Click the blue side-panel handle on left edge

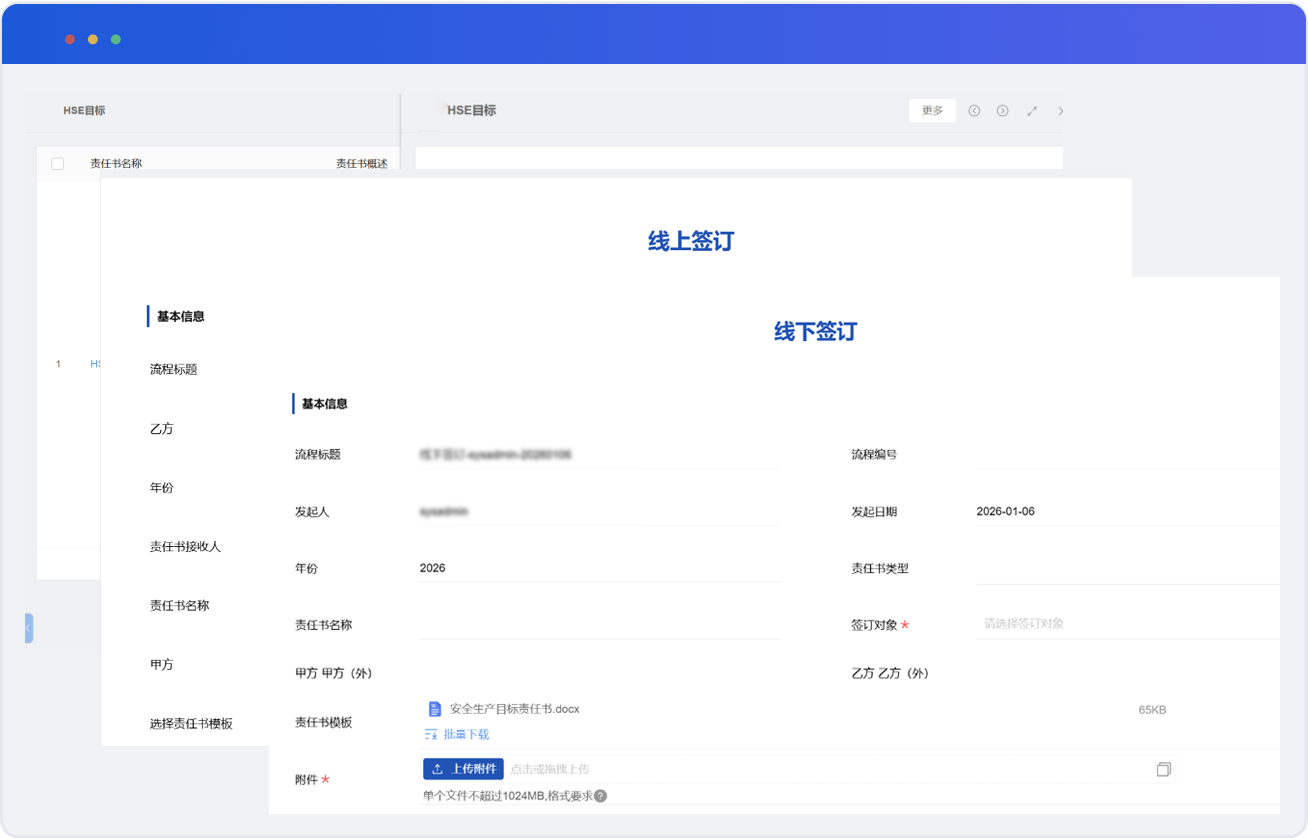[29, 628]
